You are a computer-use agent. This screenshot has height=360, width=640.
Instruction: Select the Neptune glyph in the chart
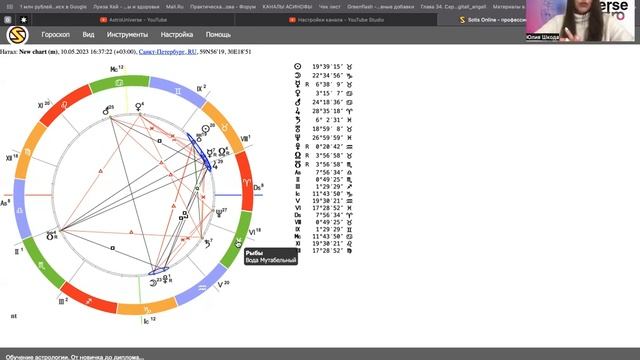click(219, 213)
